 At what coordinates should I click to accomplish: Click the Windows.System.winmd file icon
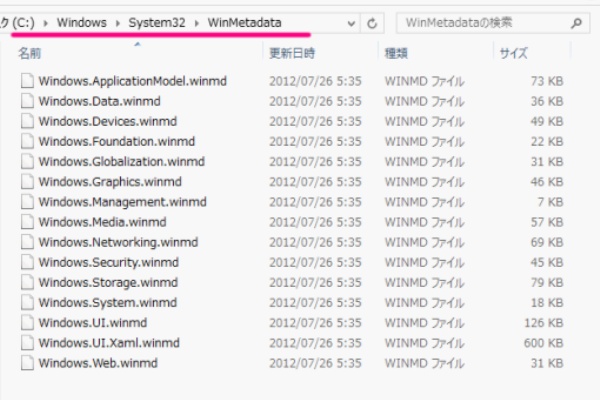[x=27, y=303]
